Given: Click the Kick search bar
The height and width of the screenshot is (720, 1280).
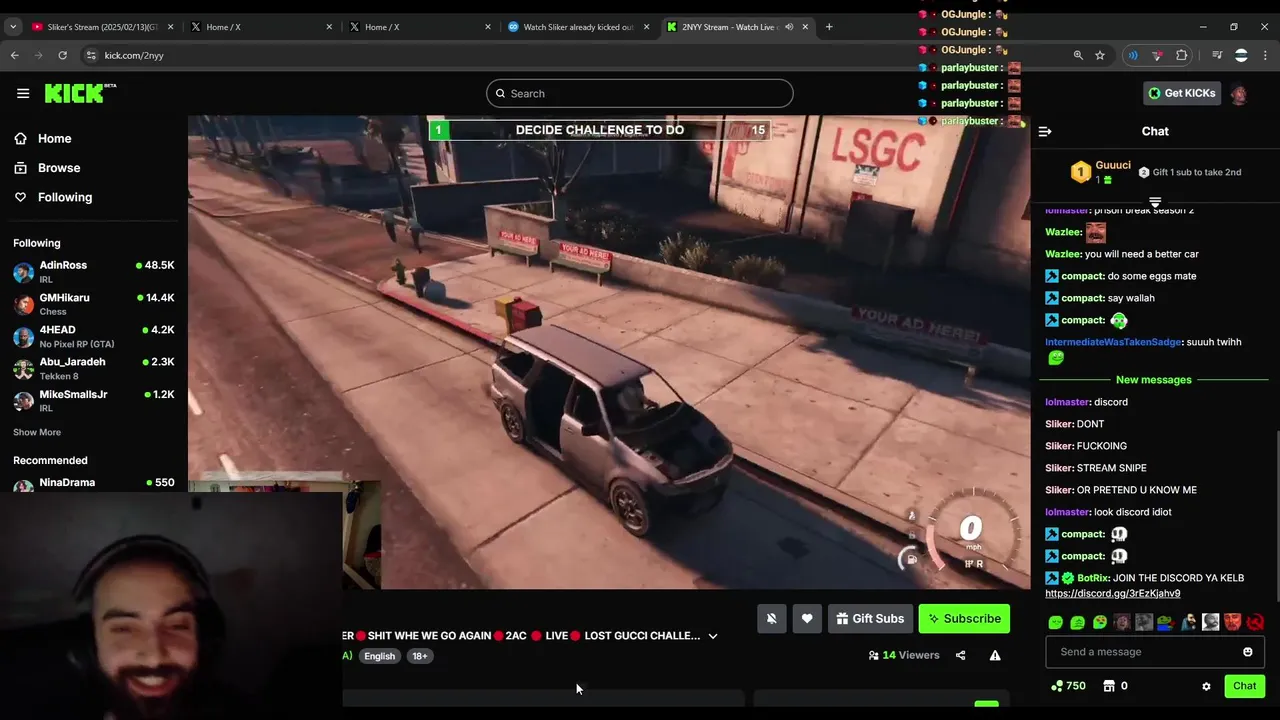Looking at the screenshot, I should point(640,94).
